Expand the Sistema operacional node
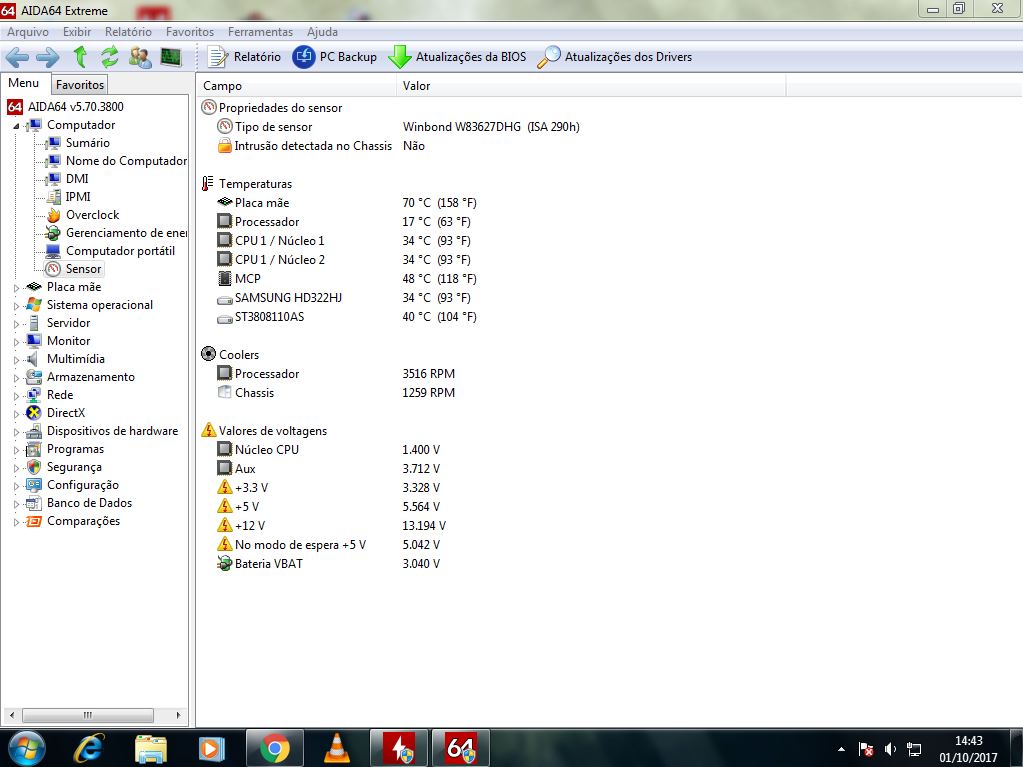Image resolution: width=1023 pixels, height=767 pixels. point(16,306)
